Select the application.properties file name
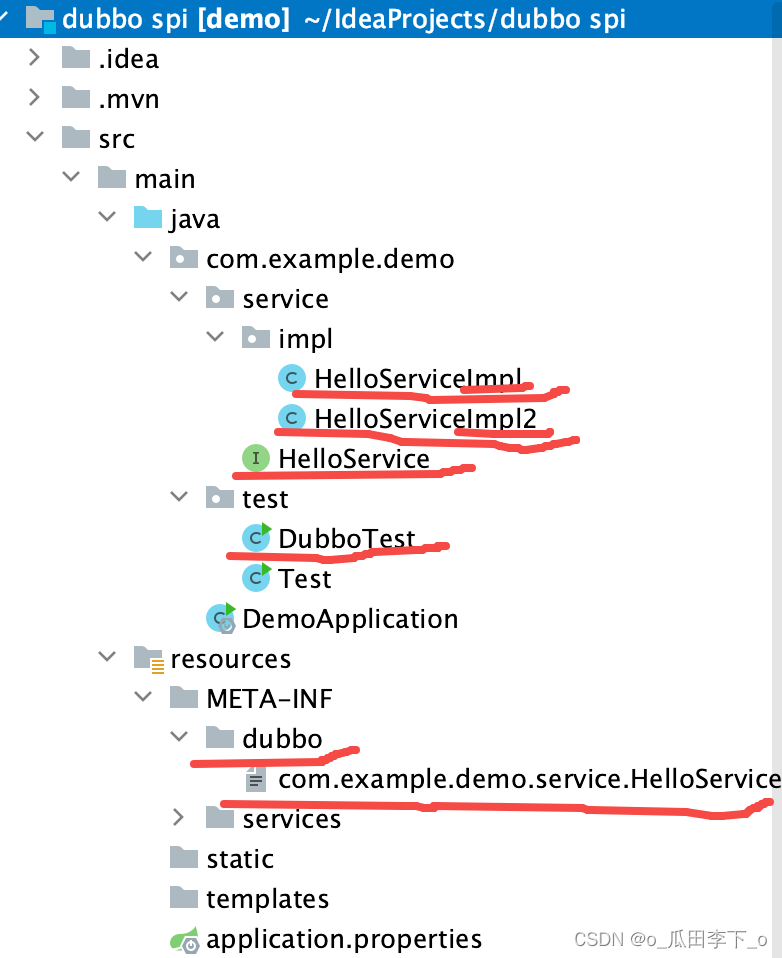This screenshot has height=958, width=782. 345,939
